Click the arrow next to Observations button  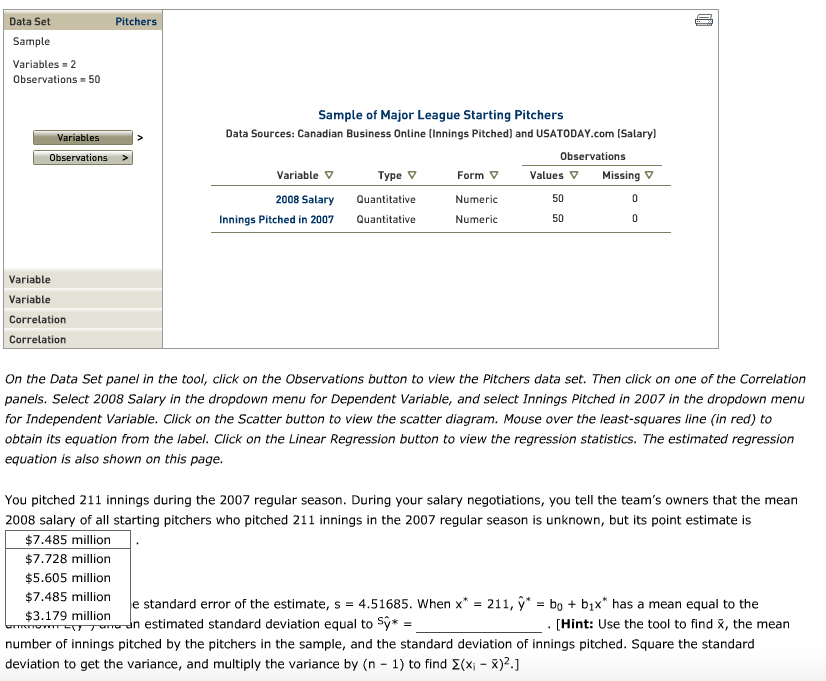124,157
